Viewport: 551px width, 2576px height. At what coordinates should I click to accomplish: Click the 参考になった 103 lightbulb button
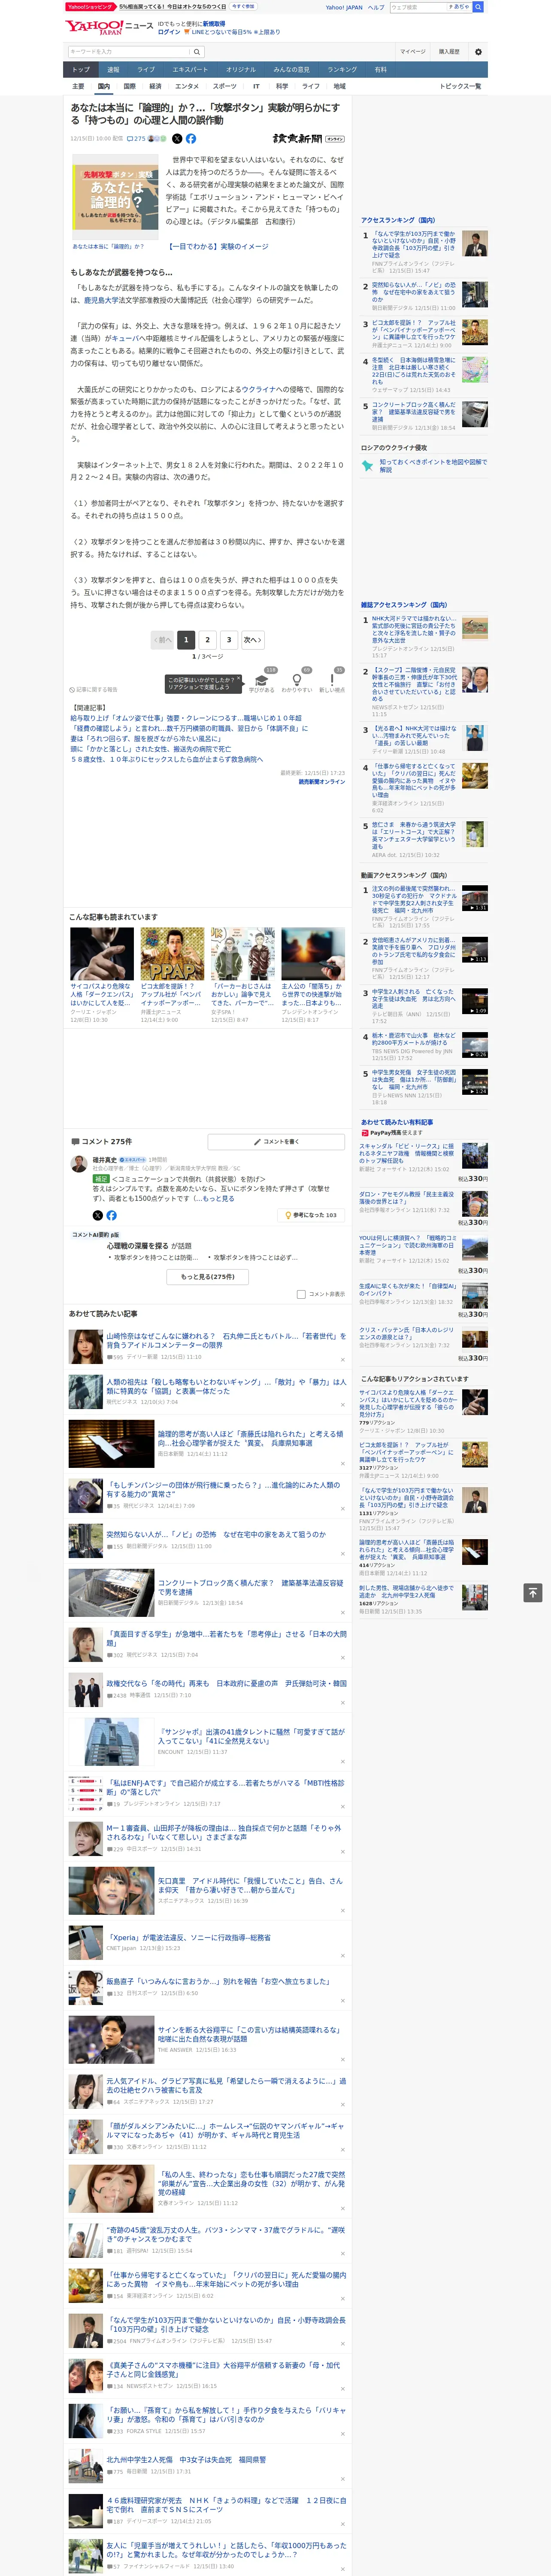[x=312, y=1215]
